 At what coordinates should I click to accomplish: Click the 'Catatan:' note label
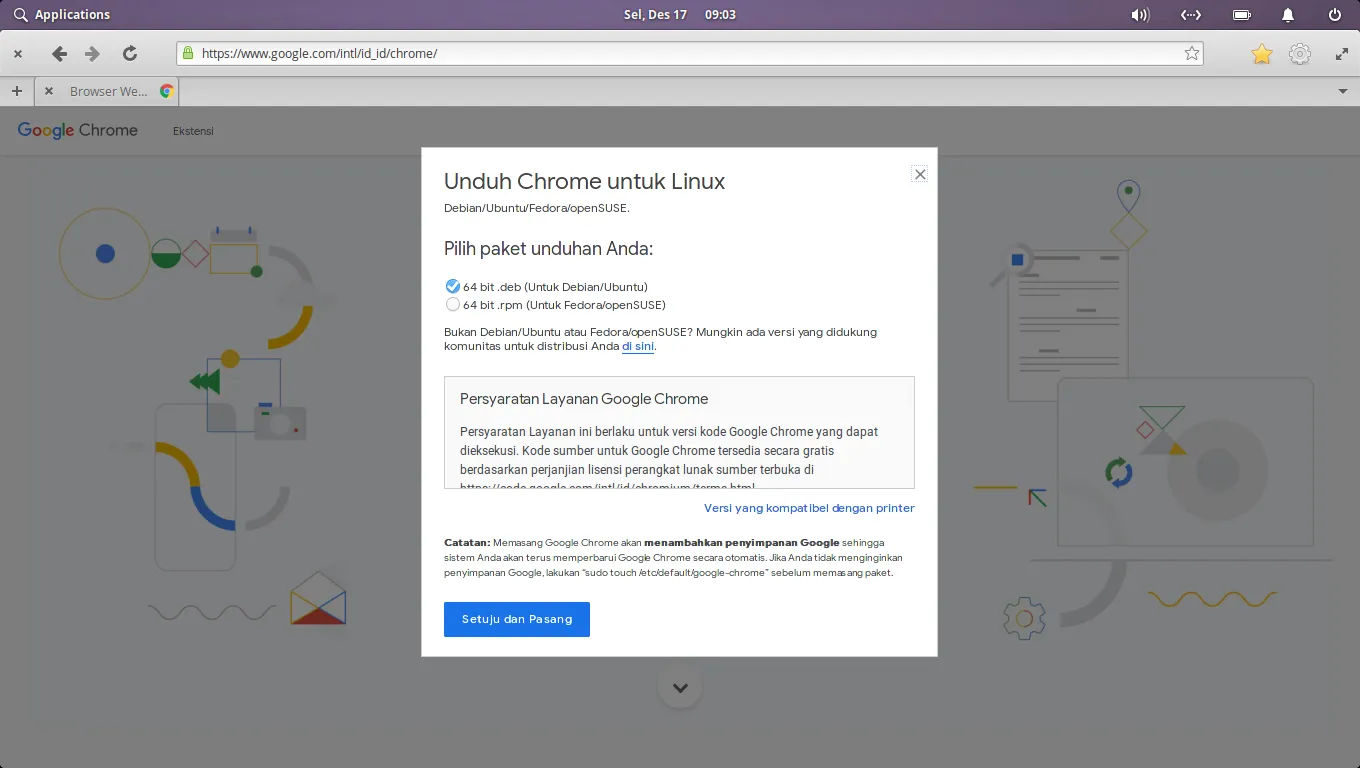(x=467, y=542)
